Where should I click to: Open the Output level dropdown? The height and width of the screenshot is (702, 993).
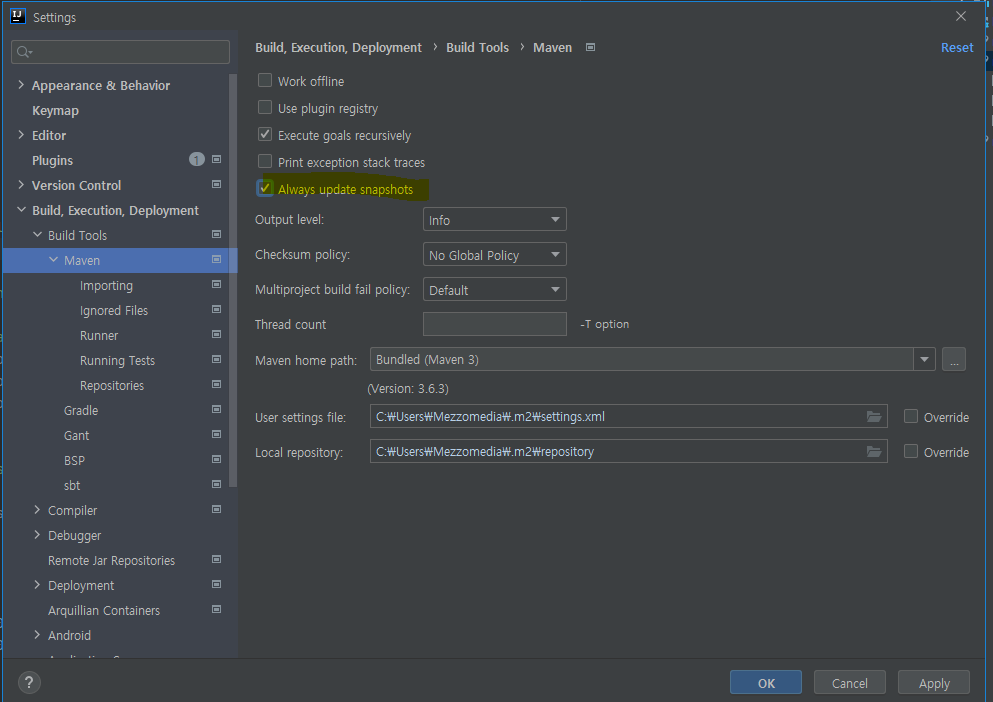(x=495, y=220)
